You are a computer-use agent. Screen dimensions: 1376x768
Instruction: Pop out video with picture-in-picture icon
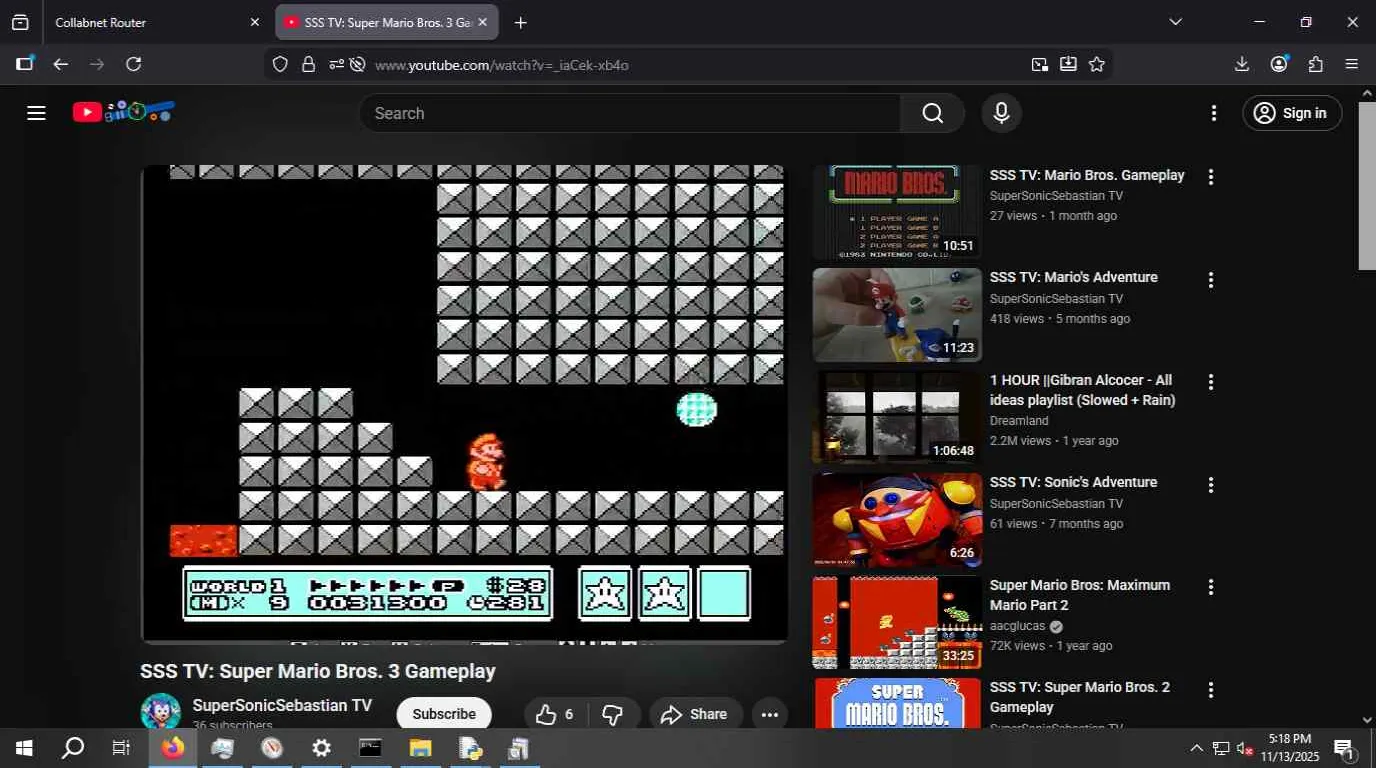tap(1040, 64)
